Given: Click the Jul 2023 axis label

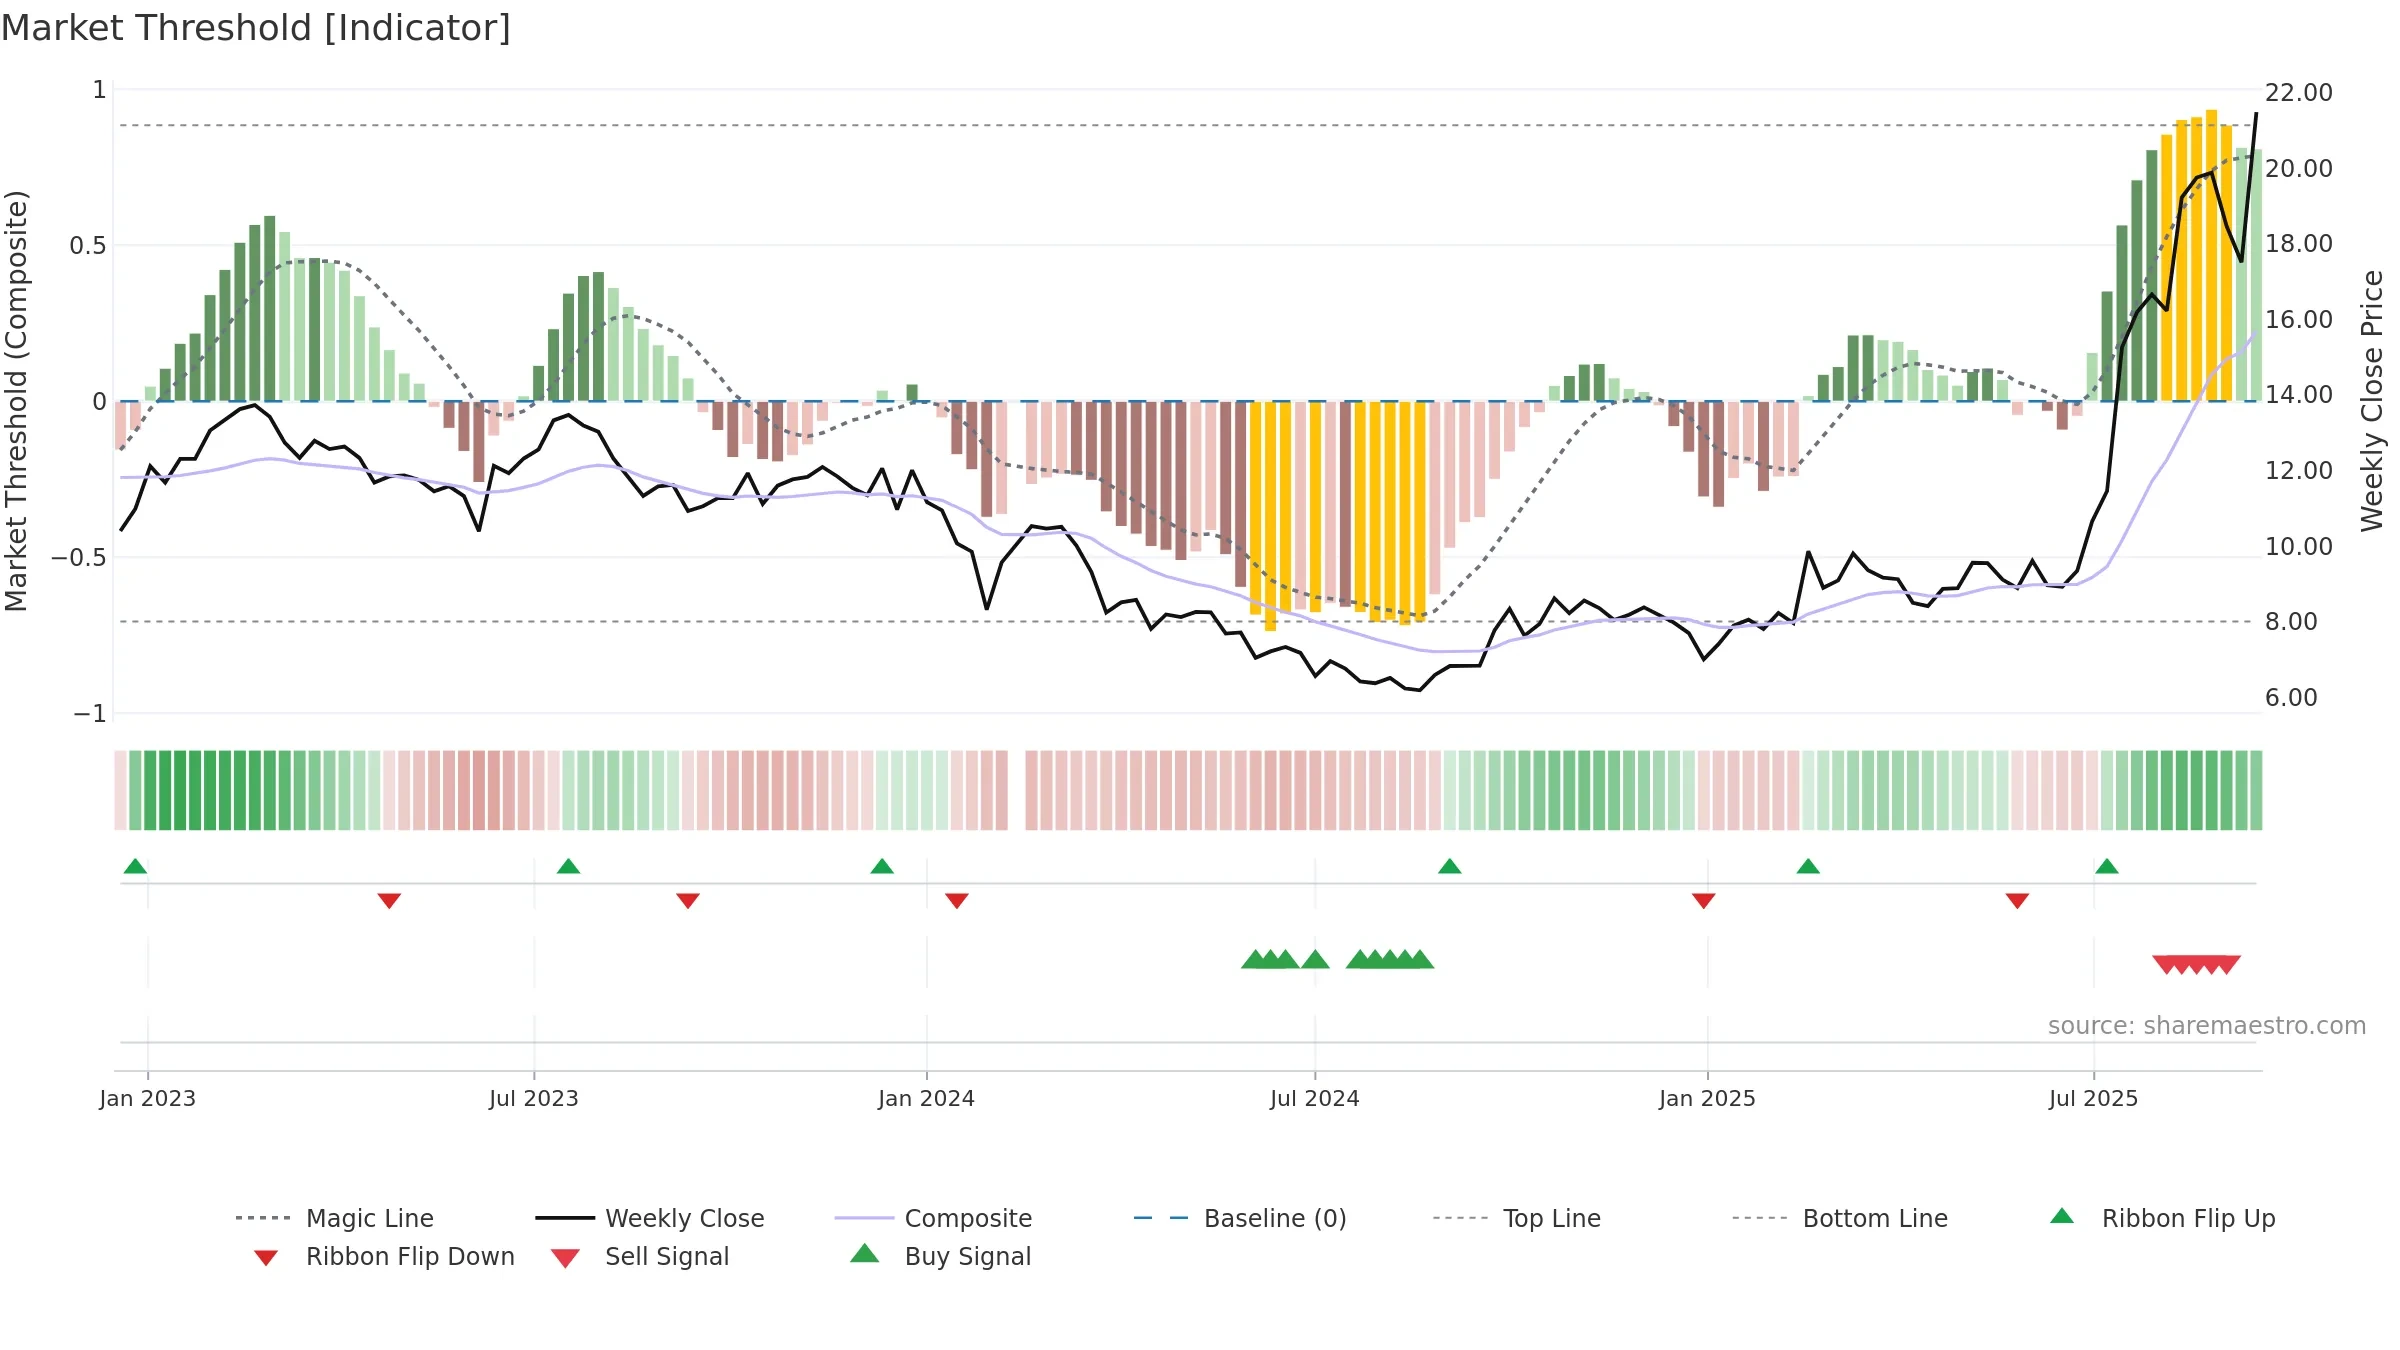Looking at the screenshot, I should click(534, 1098).
